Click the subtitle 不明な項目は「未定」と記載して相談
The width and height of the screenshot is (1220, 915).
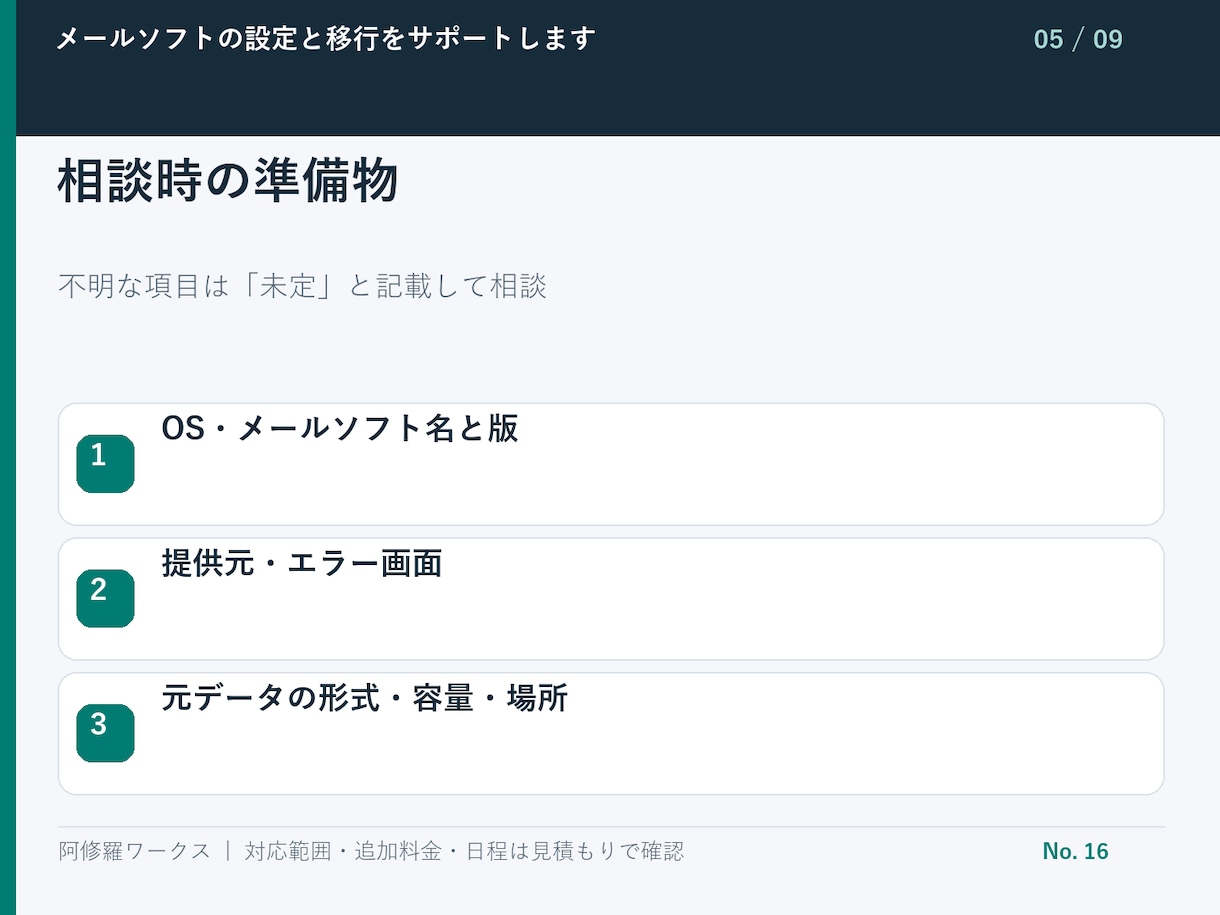tap(302, 287)
